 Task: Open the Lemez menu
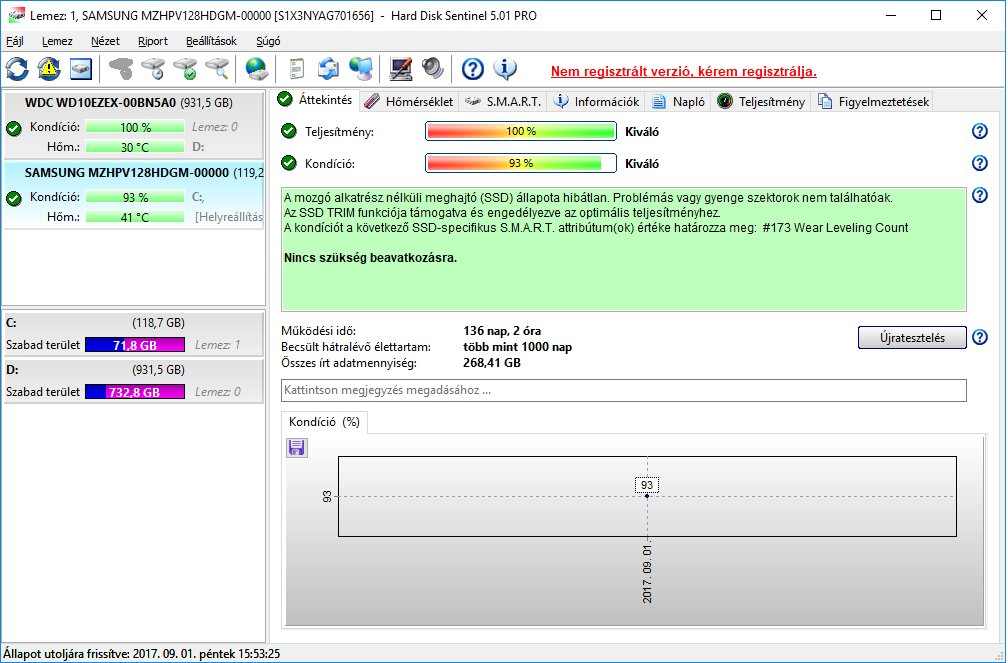coord(57,41)
